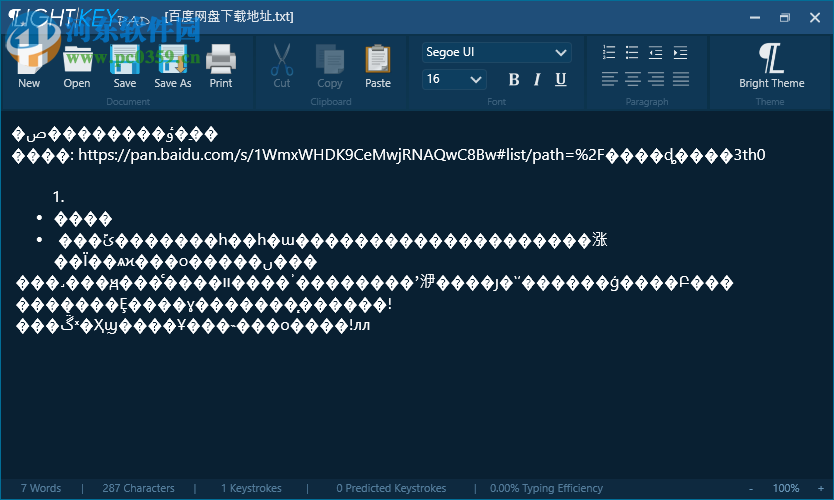Decrease paragraph indent
834x500 pixels.
click(655, 52)
